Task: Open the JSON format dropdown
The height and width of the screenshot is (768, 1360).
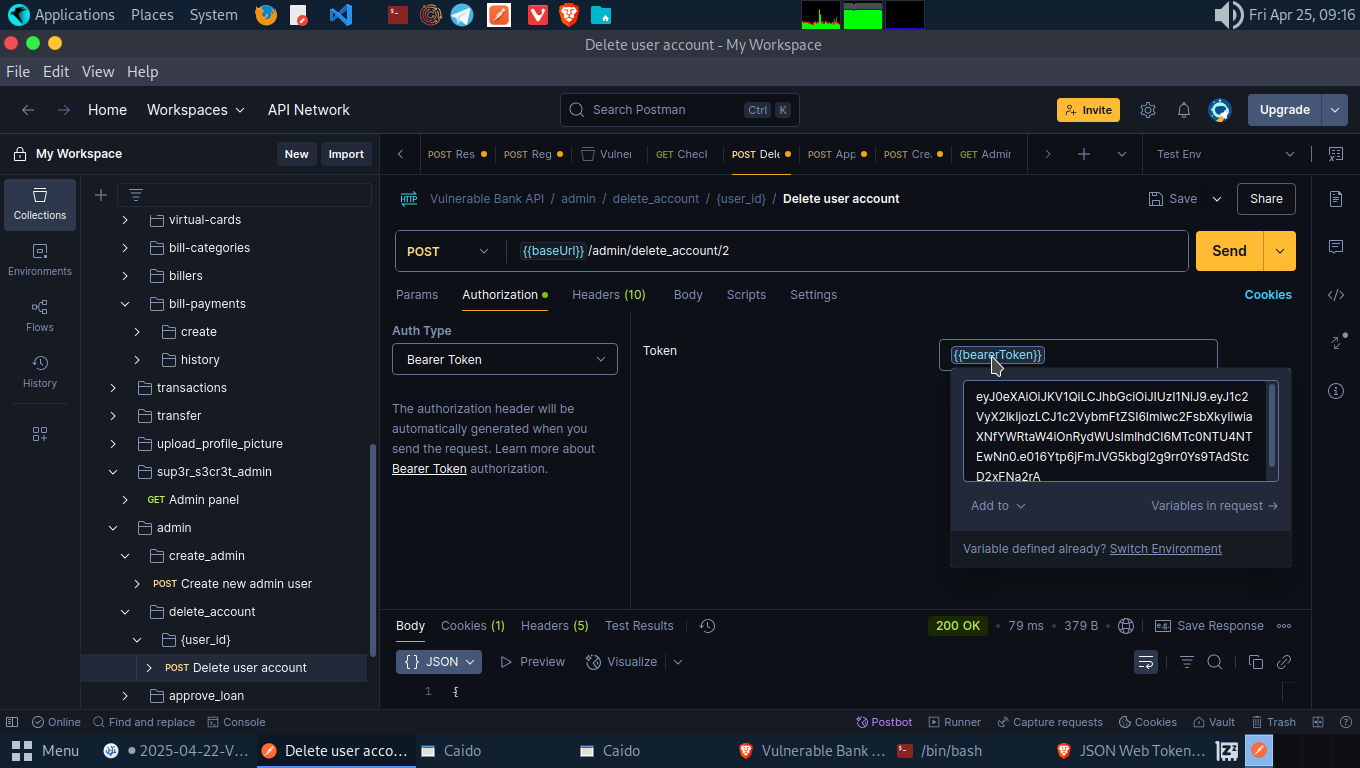Action: coord(439,662)
